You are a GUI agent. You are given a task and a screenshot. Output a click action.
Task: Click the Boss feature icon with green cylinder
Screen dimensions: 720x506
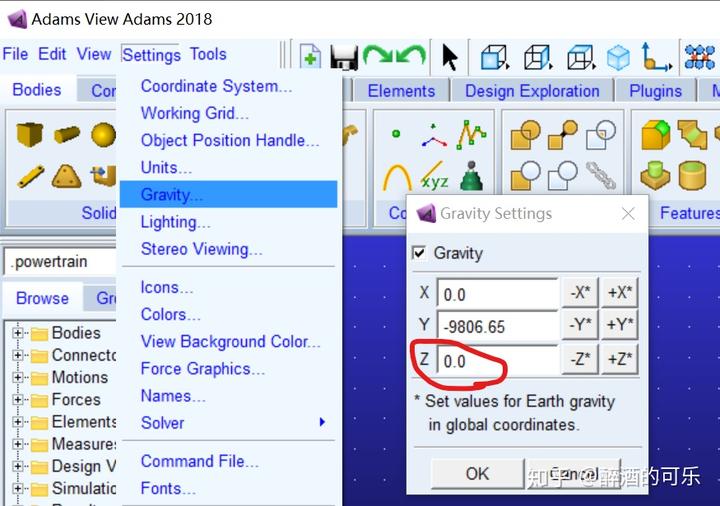655,175
